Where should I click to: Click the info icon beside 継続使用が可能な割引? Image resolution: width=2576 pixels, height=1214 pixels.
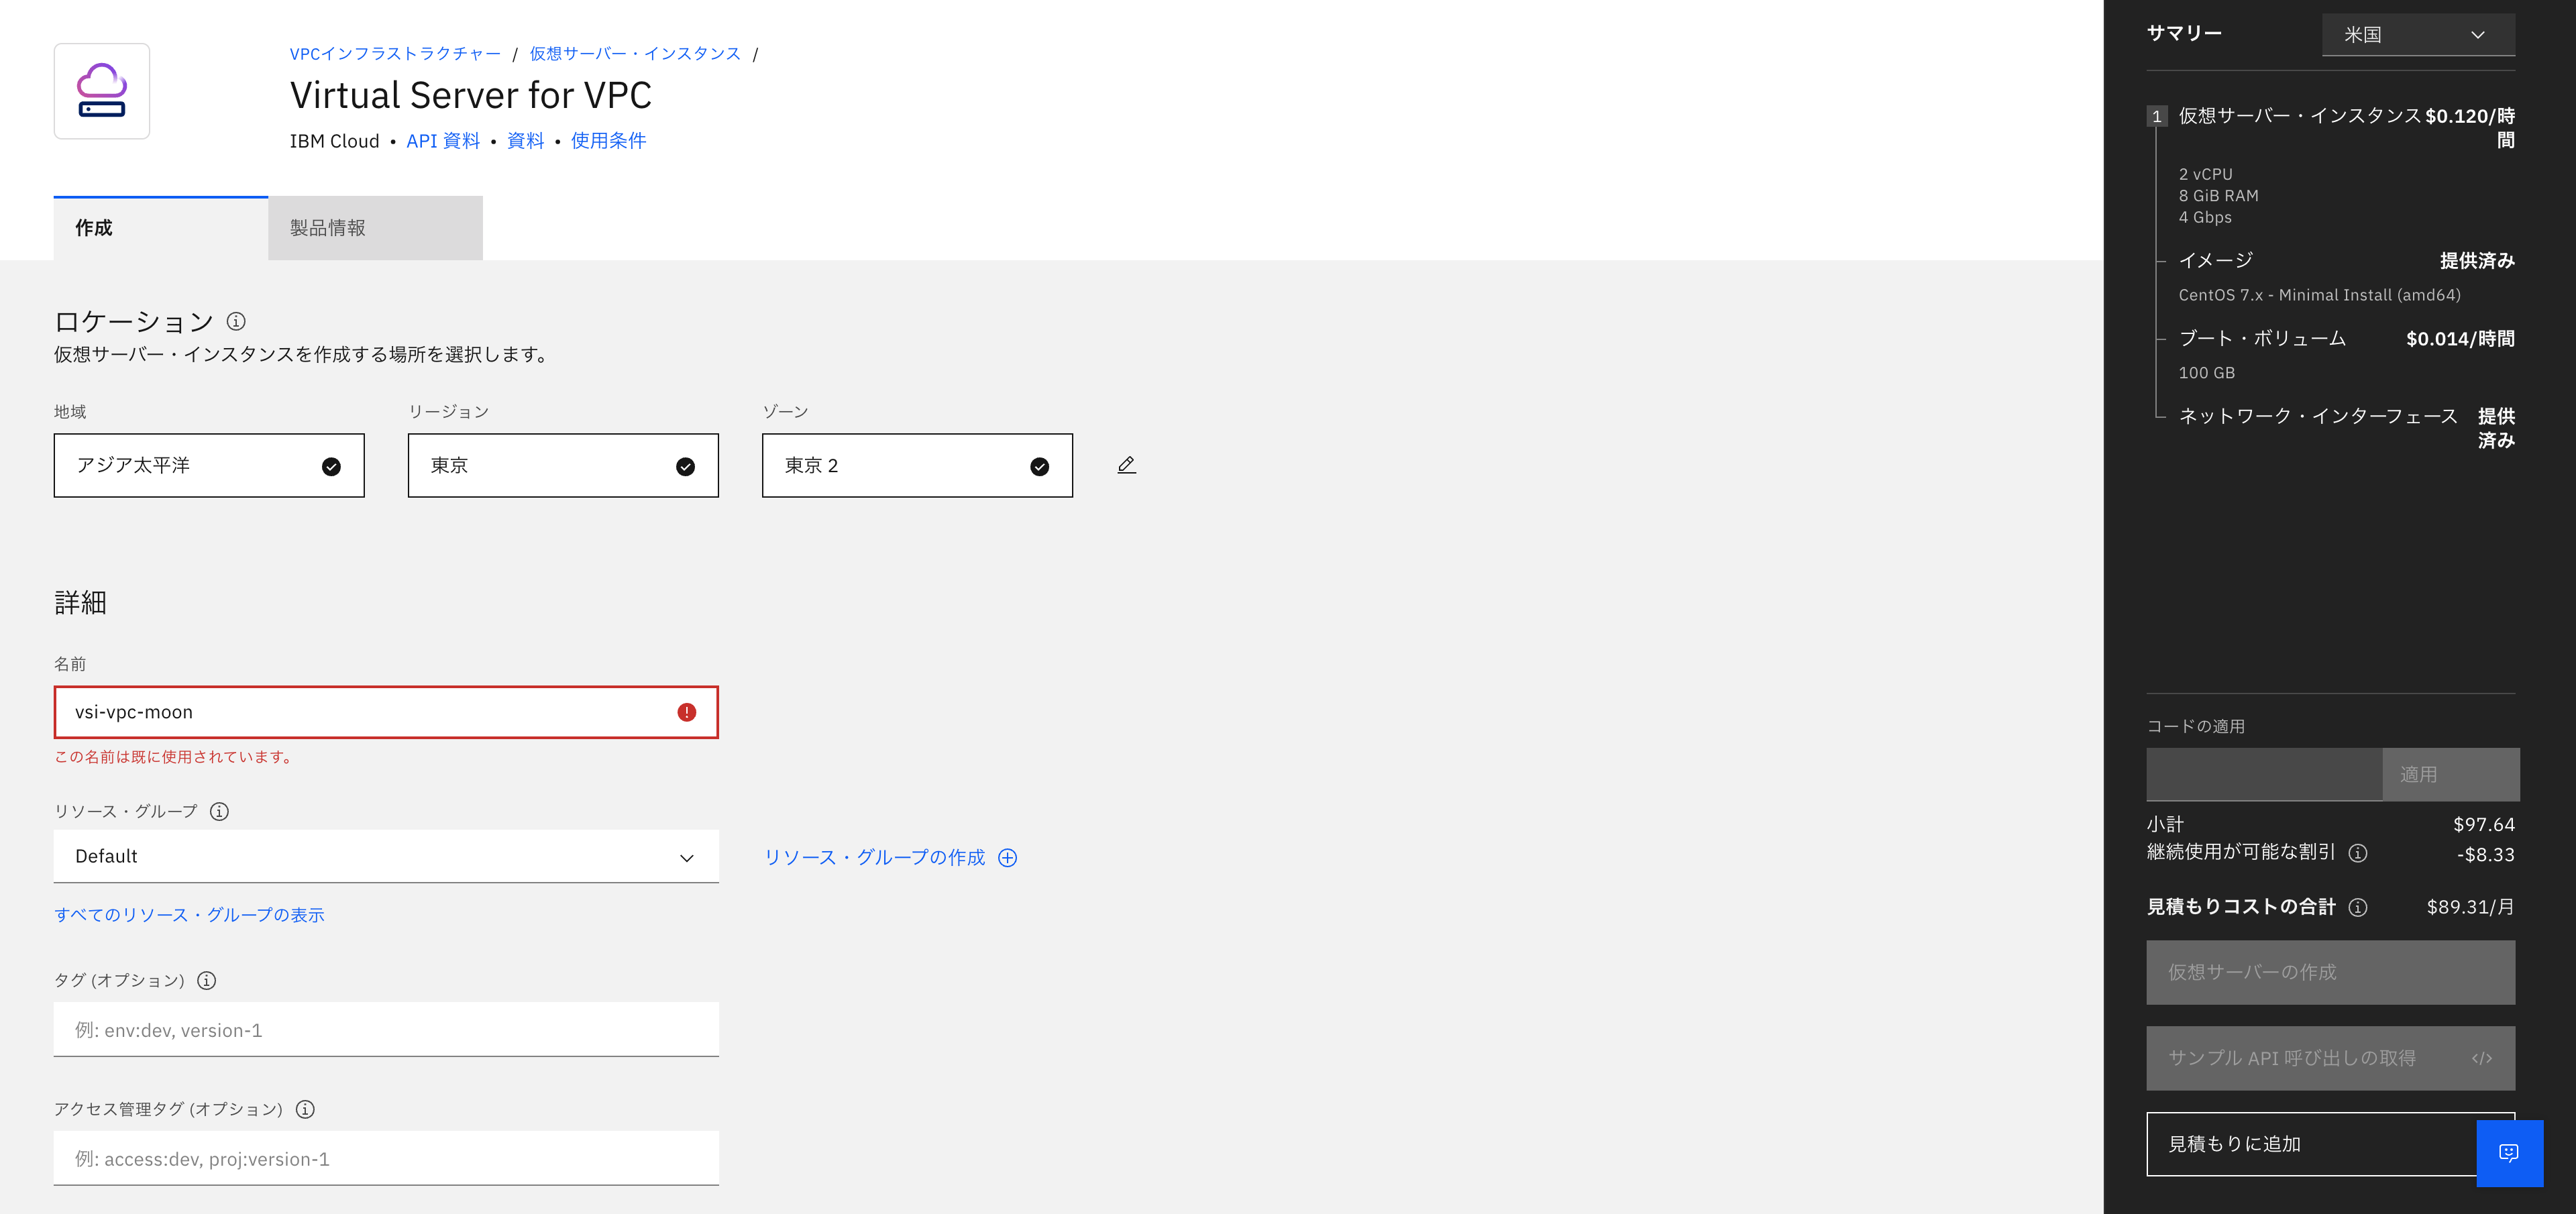(x=2358, y=853)
